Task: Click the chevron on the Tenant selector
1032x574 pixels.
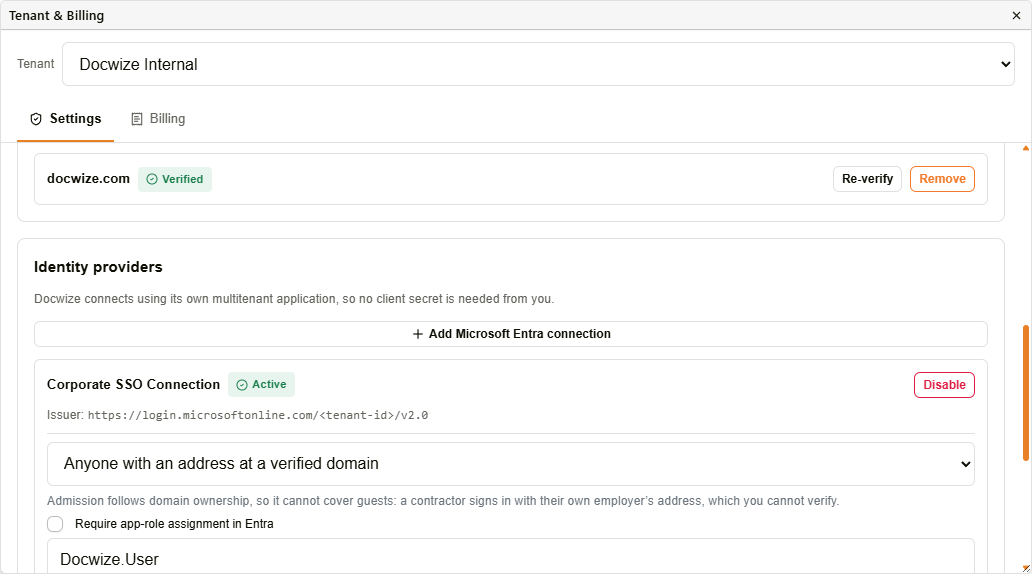Action: 1005,64
